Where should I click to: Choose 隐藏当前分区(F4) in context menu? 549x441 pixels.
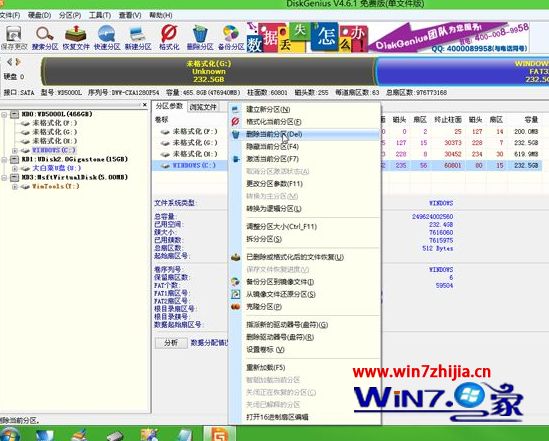[305, 147]
